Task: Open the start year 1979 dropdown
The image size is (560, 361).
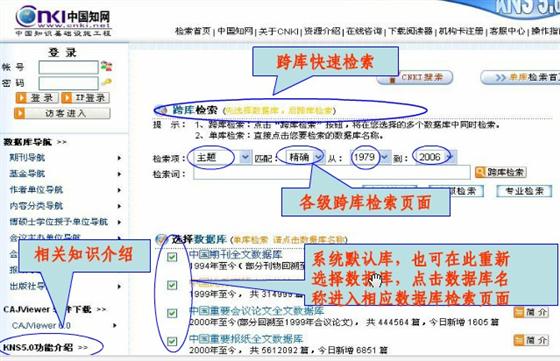Action: coord(385,157)
